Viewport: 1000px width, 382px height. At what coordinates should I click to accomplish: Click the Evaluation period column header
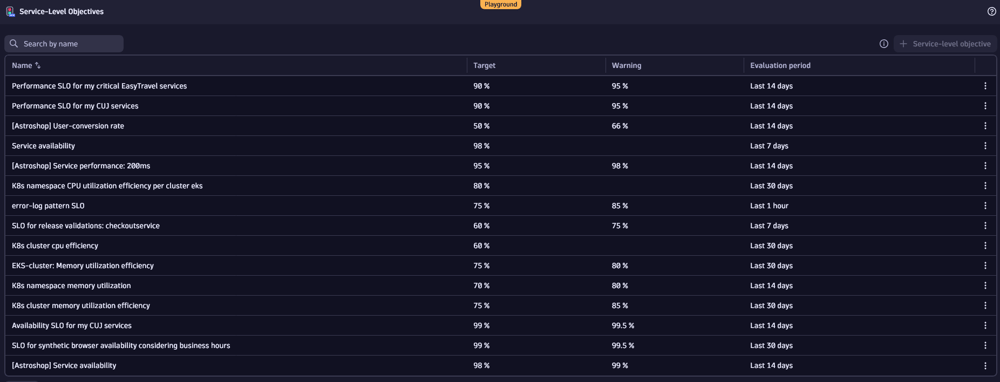point(780,66)
